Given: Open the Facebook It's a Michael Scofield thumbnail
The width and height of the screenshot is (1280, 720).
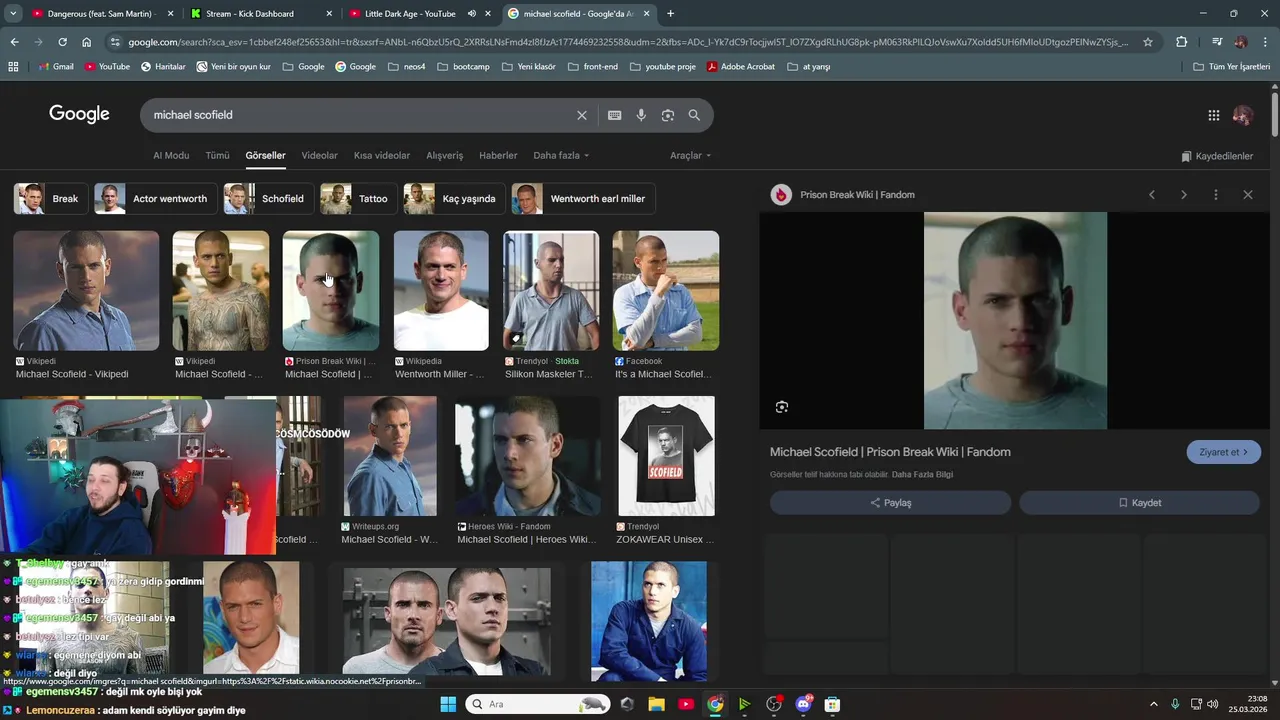Looking at the screenshot, I should click(x=666, y=291).
